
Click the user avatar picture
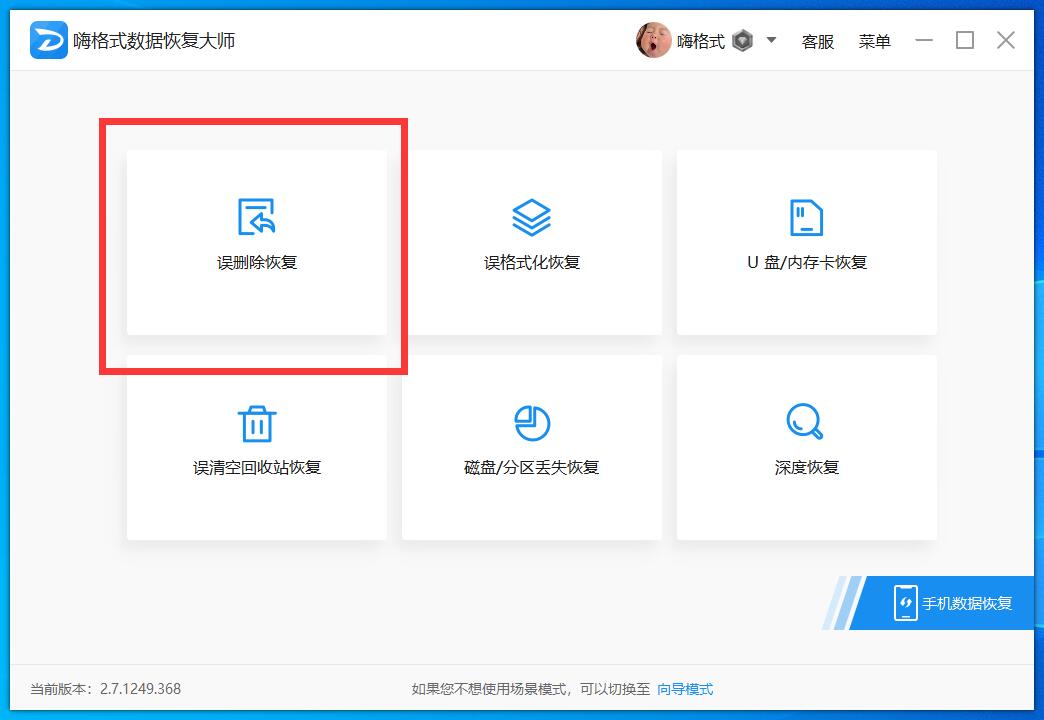pyautogui.click(x=653, y=41)
